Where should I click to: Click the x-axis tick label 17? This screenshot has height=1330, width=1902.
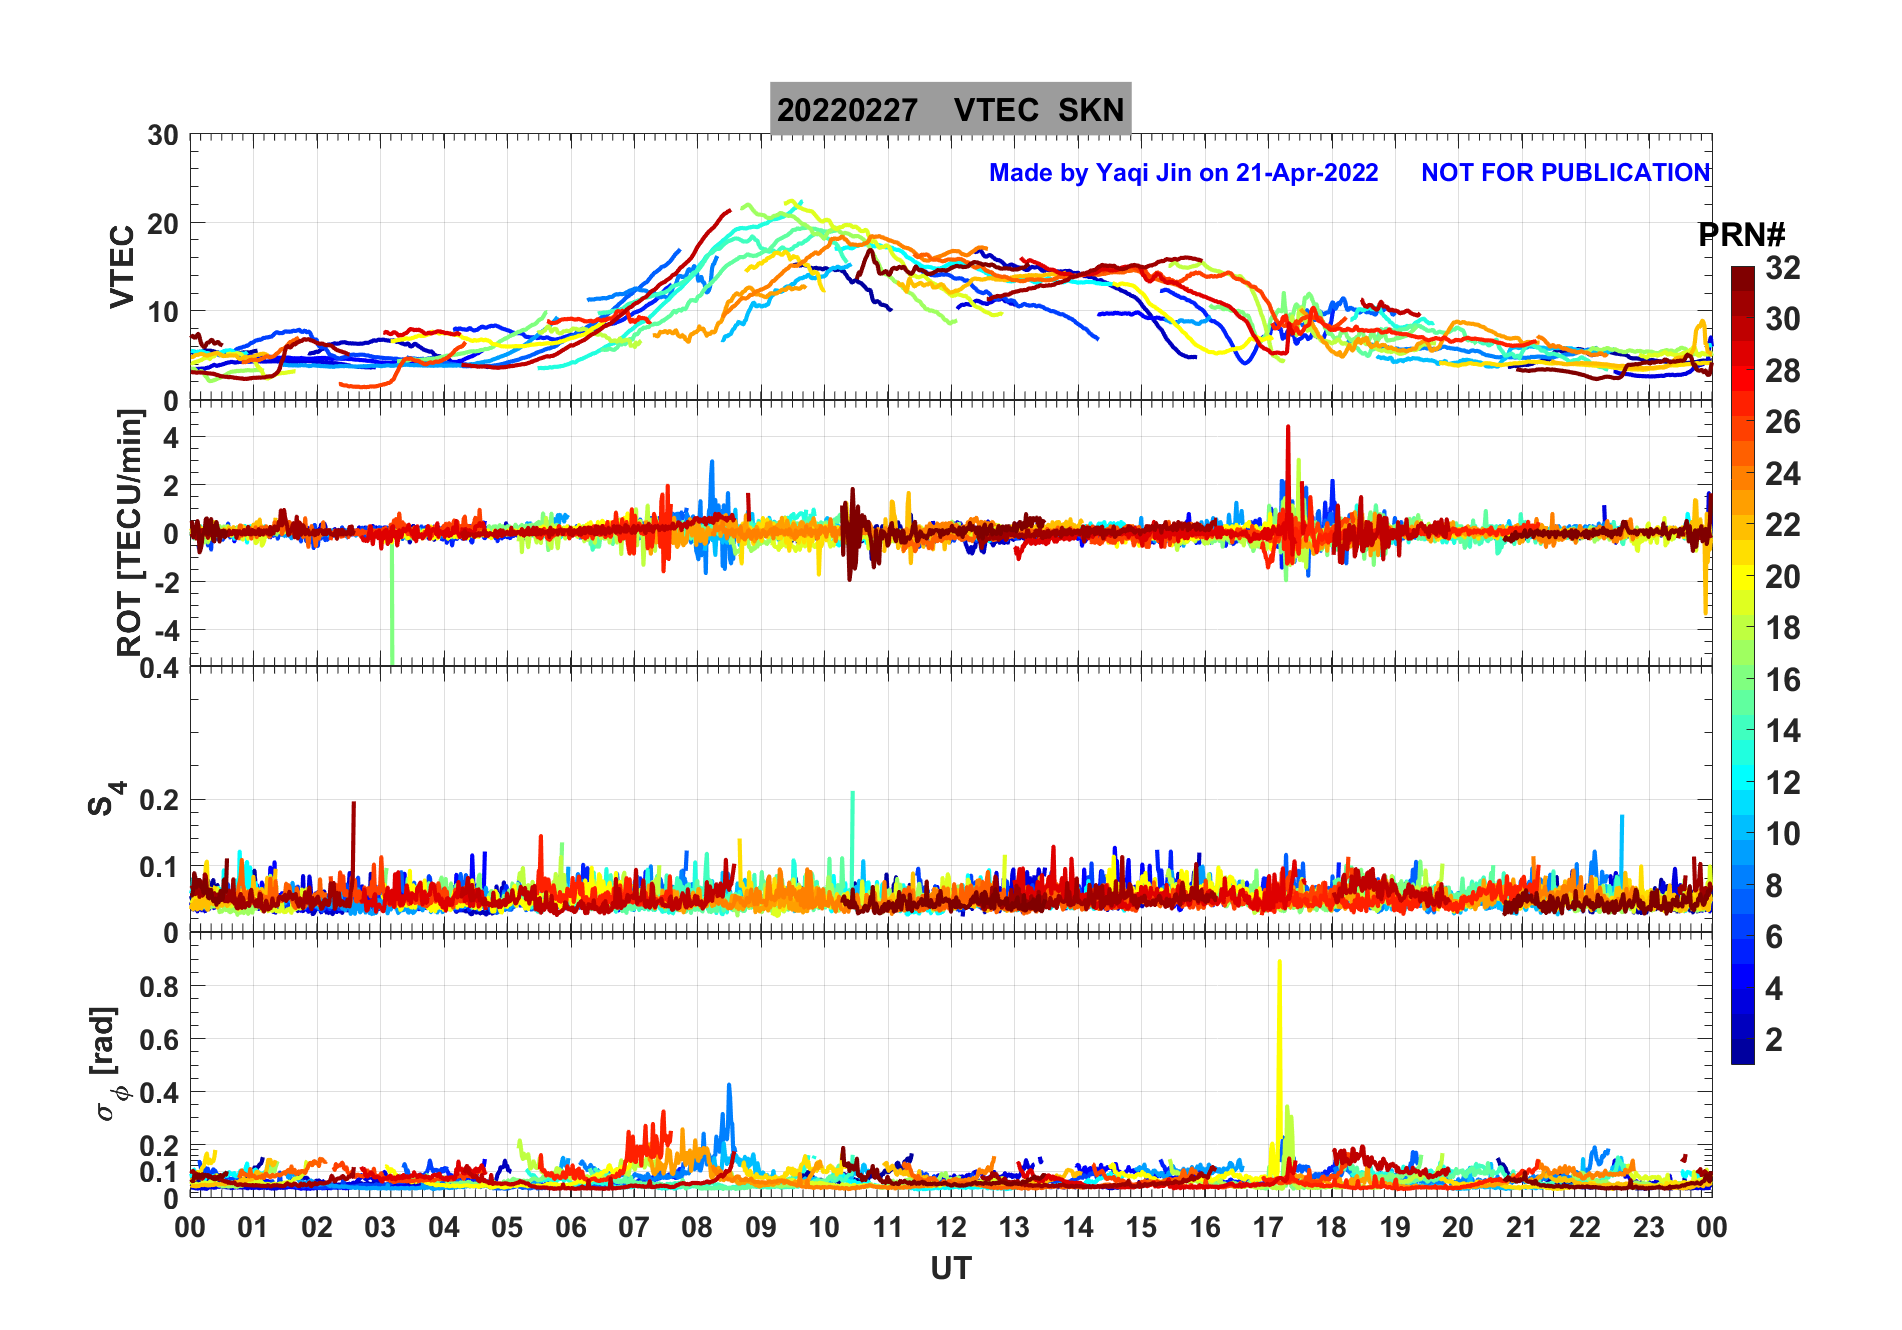point(1268,1227)
